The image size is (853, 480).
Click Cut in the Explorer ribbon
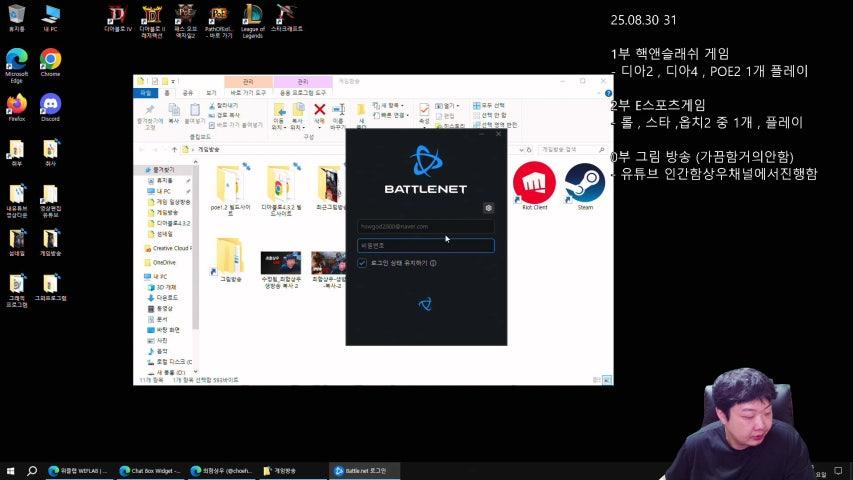coord(224,106)
